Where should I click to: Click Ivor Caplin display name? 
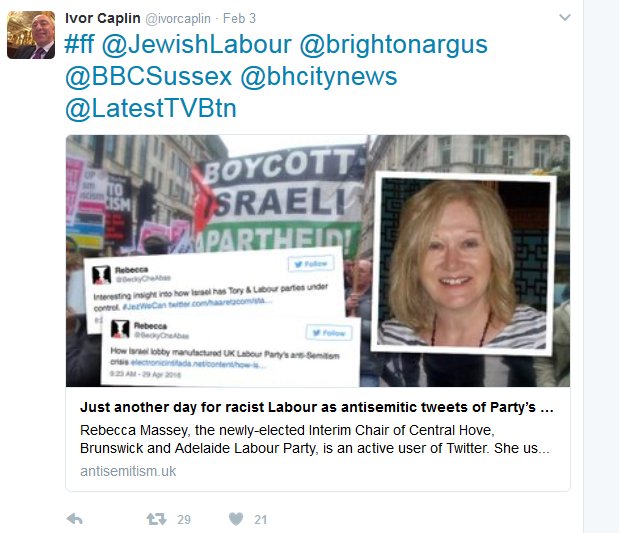coord(103,18)
